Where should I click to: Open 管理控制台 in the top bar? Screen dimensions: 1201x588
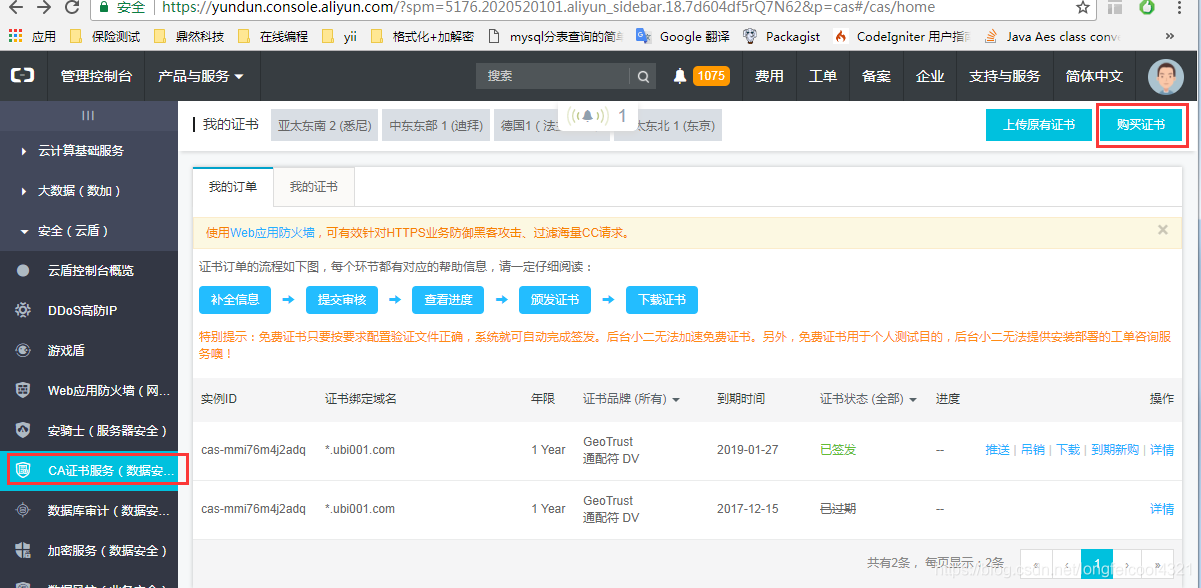pos(96,76)
